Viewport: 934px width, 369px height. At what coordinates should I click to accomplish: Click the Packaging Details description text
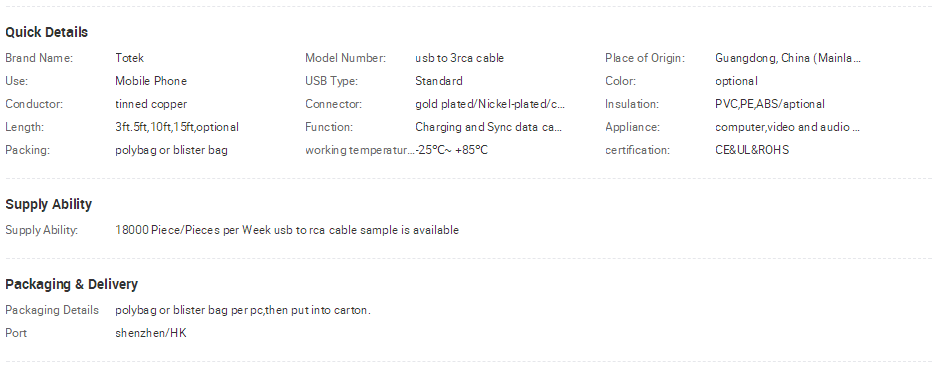pos(242,310)
